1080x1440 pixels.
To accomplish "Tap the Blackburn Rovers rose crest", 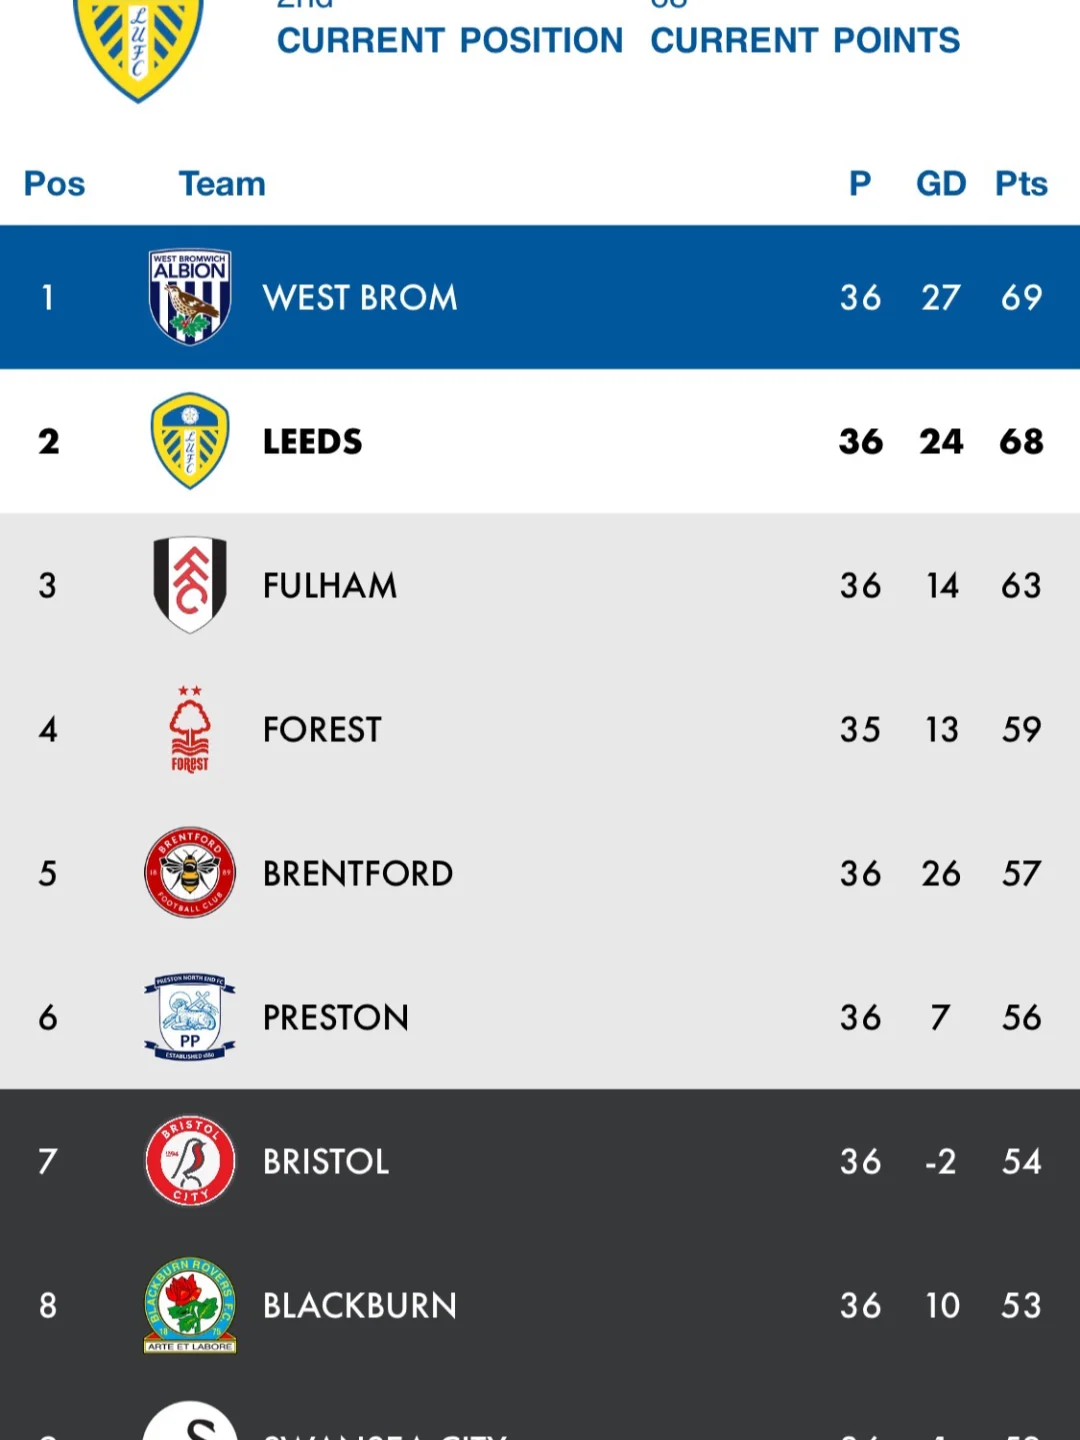I will (x=190, y=1305).
